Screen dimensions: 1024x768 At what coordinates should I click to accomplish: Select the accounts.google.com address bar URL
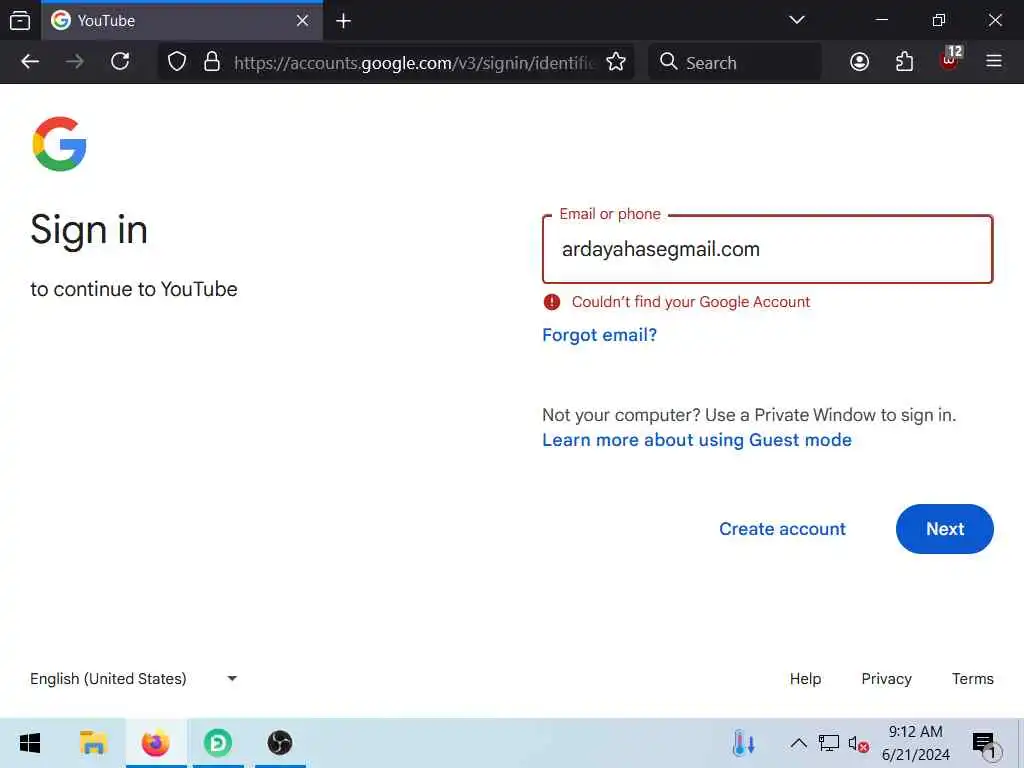[x=414, y=63]
